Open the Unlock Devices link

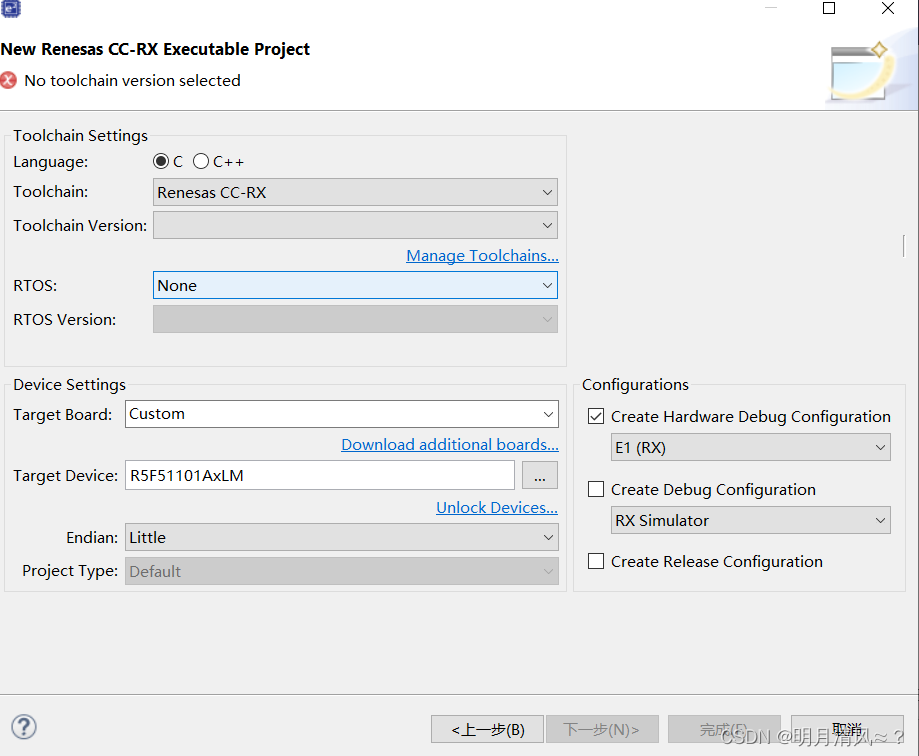tap(497, 508)
